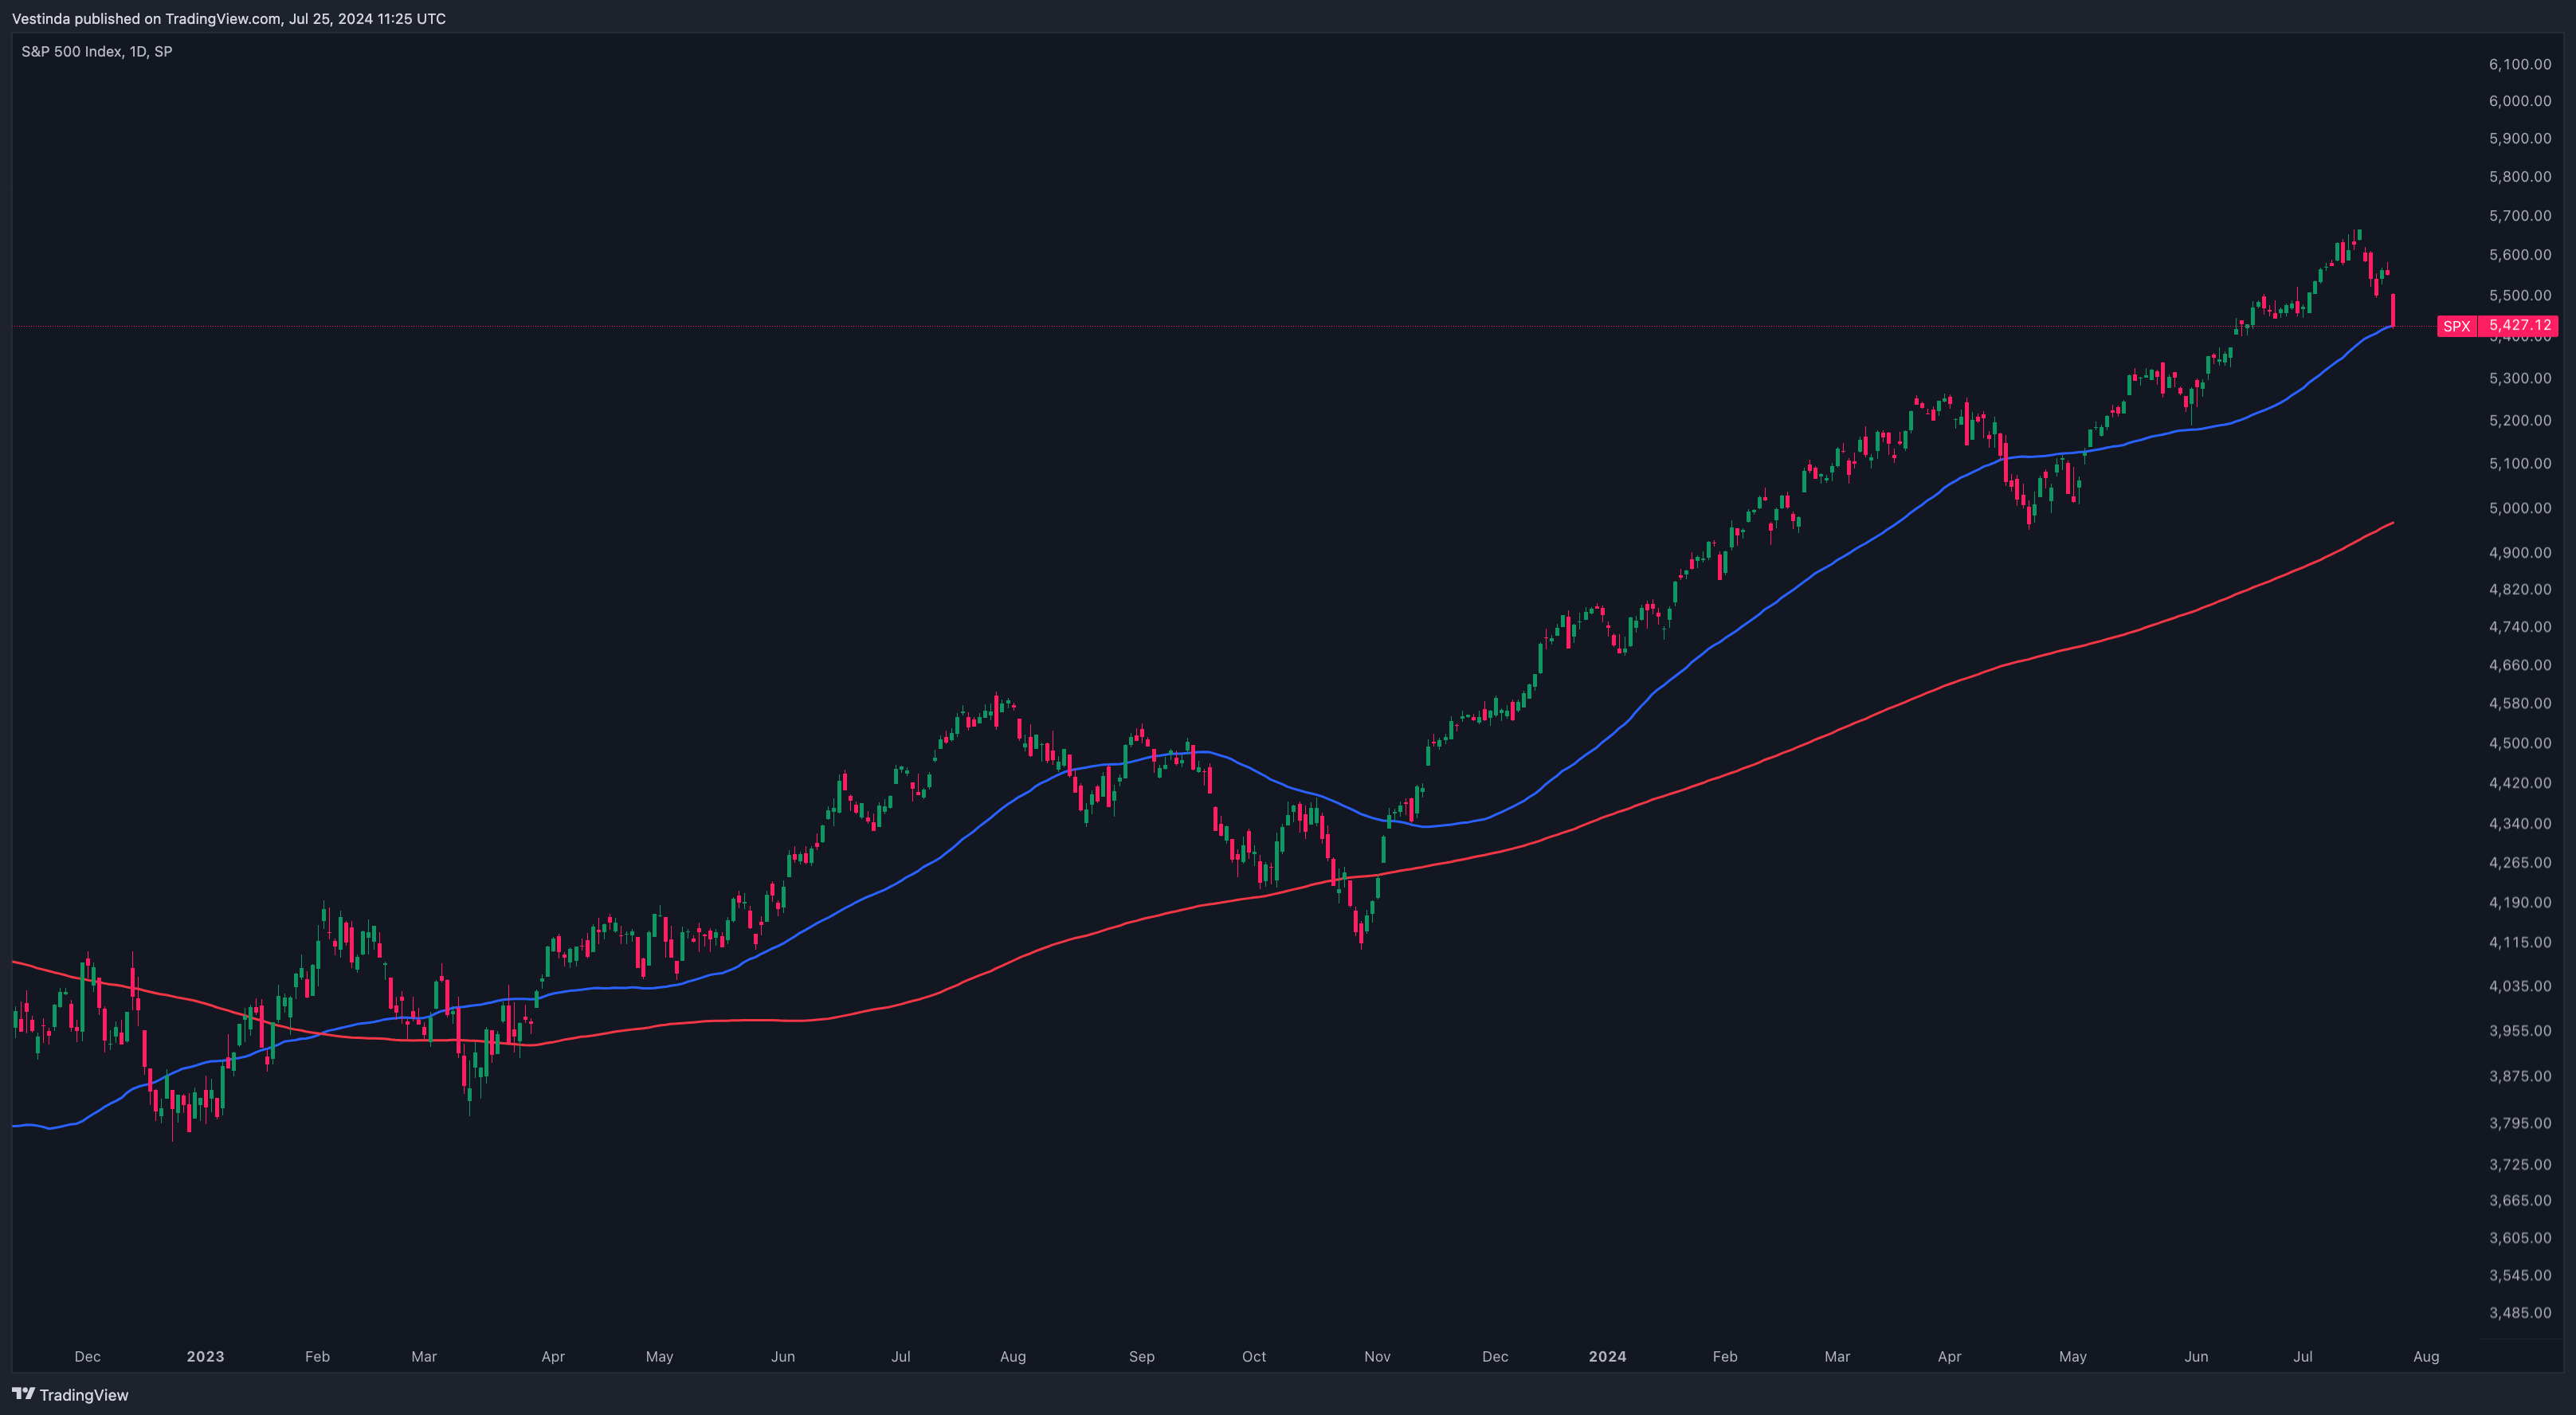Click the 4,420.00 price axis label
This screenshot has width=2576, height=1415.
2519,782
